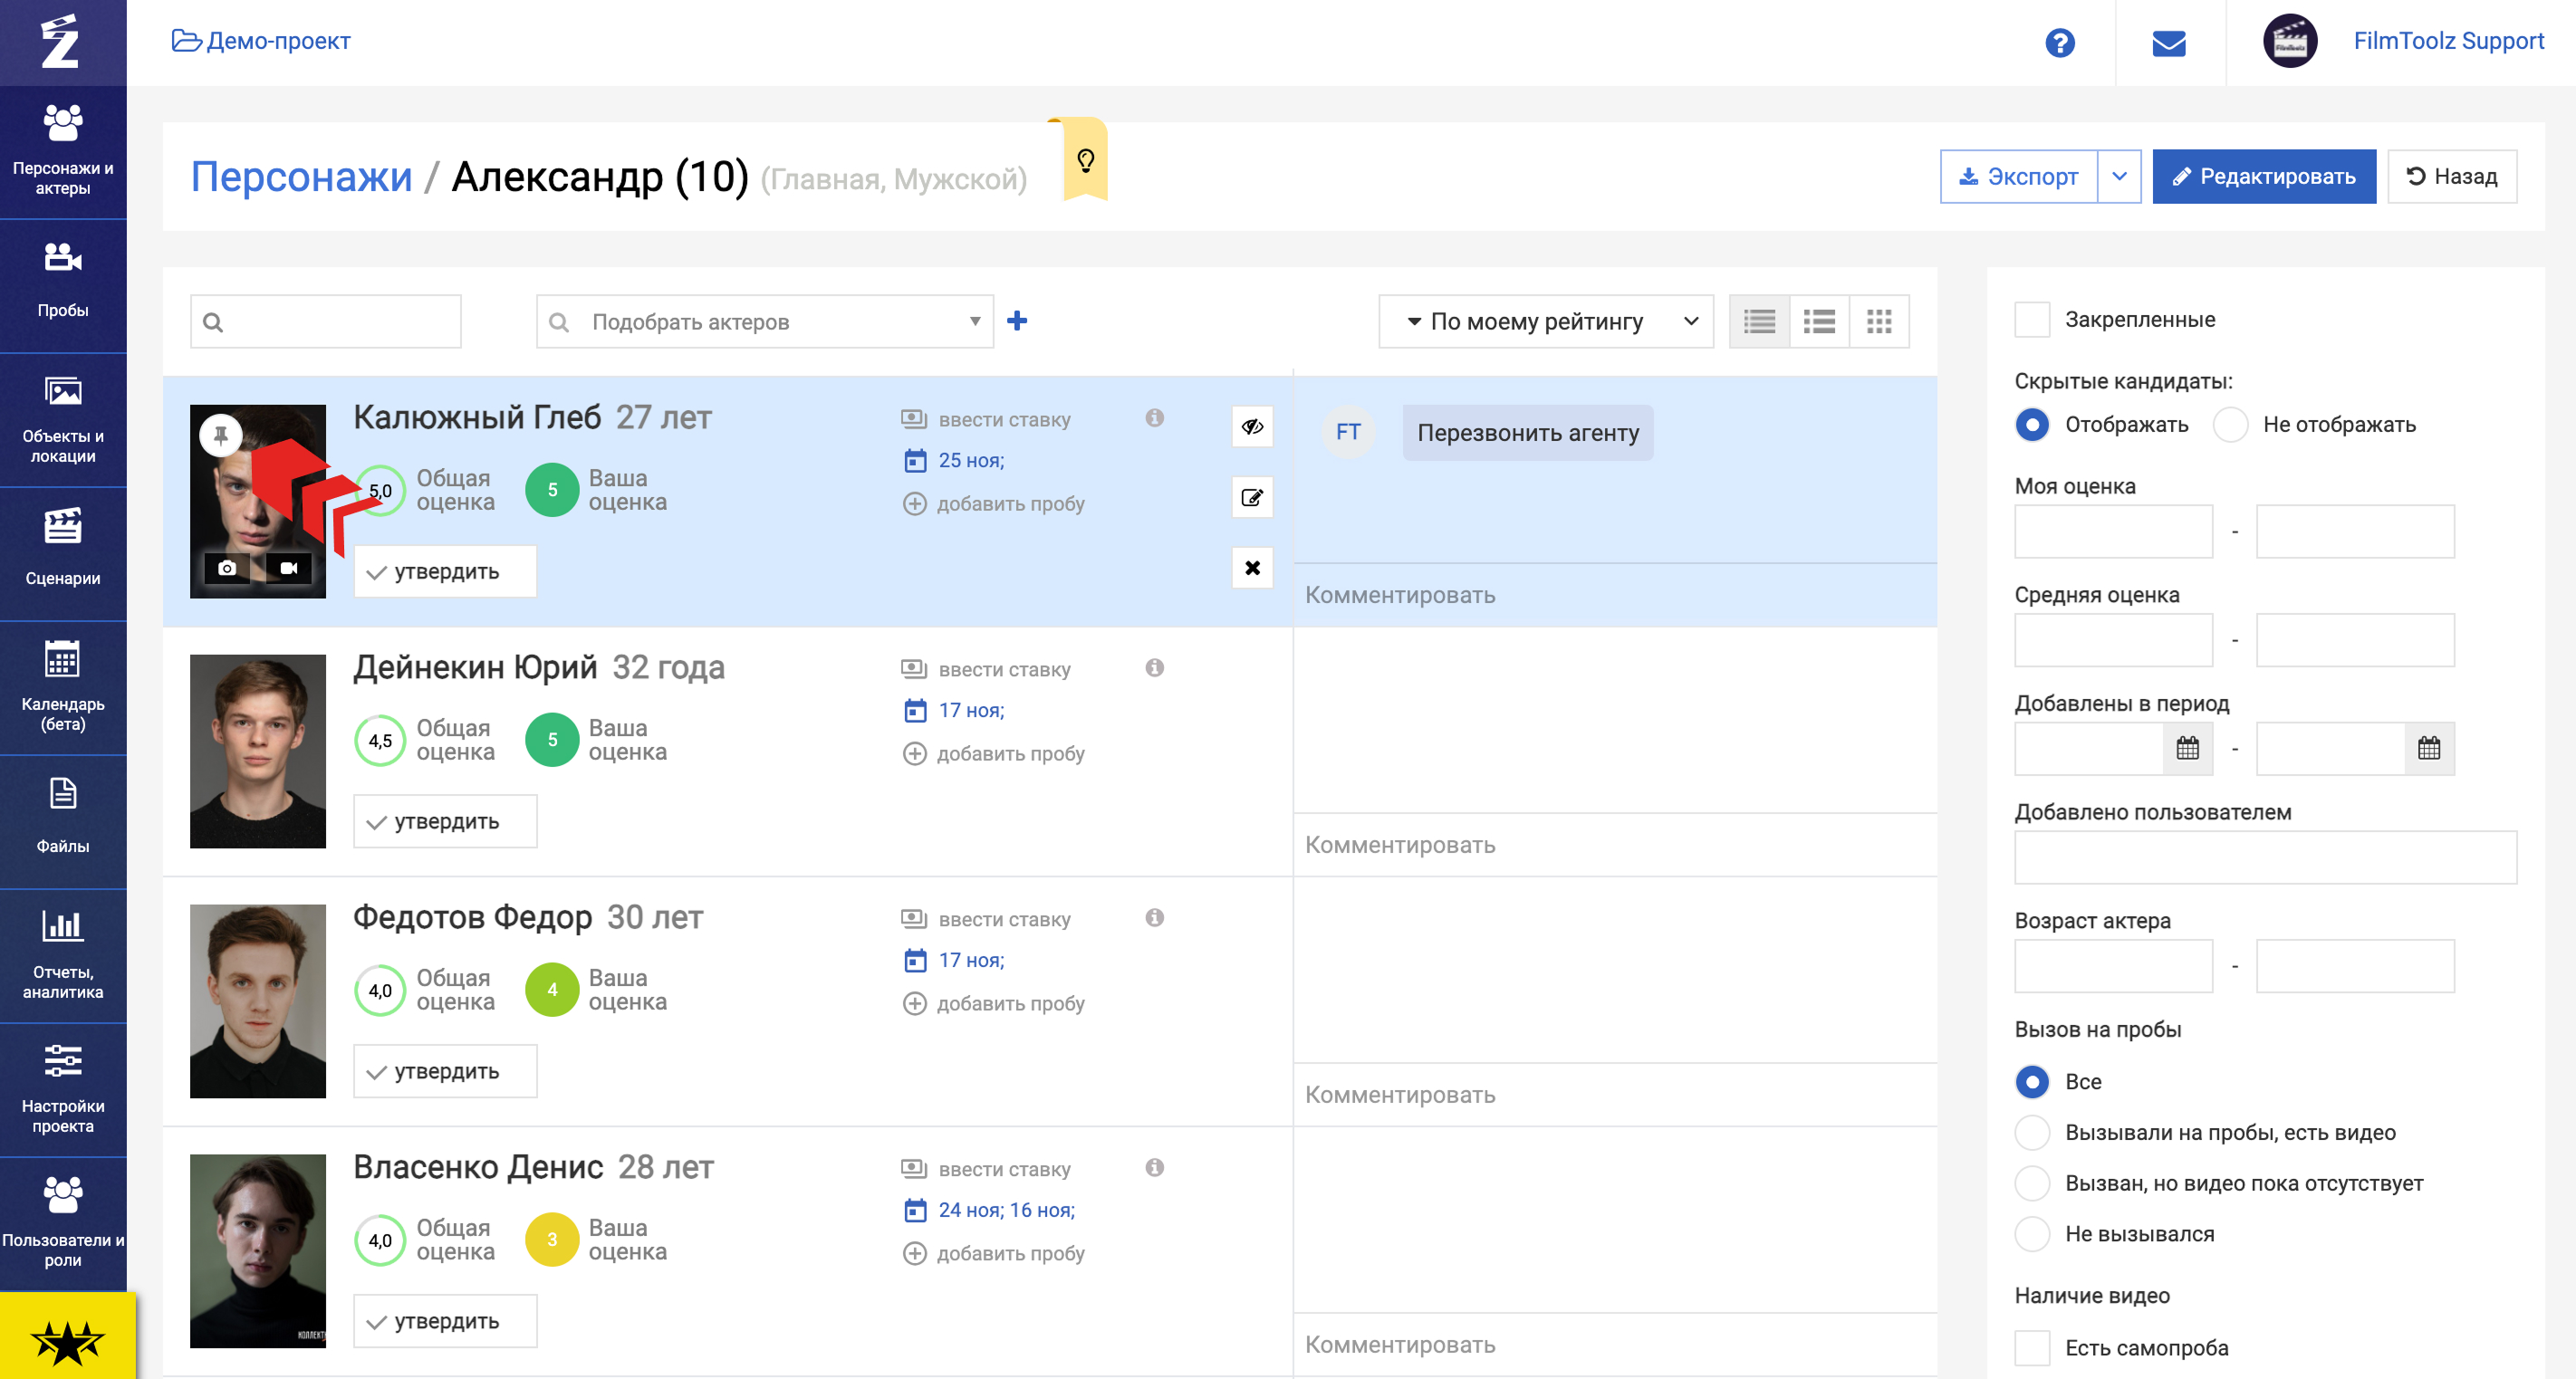Open calendar picker for period start date
Image resolution: width=2576 pixels, height=1379 pixels.
[x=2187, y=748]
